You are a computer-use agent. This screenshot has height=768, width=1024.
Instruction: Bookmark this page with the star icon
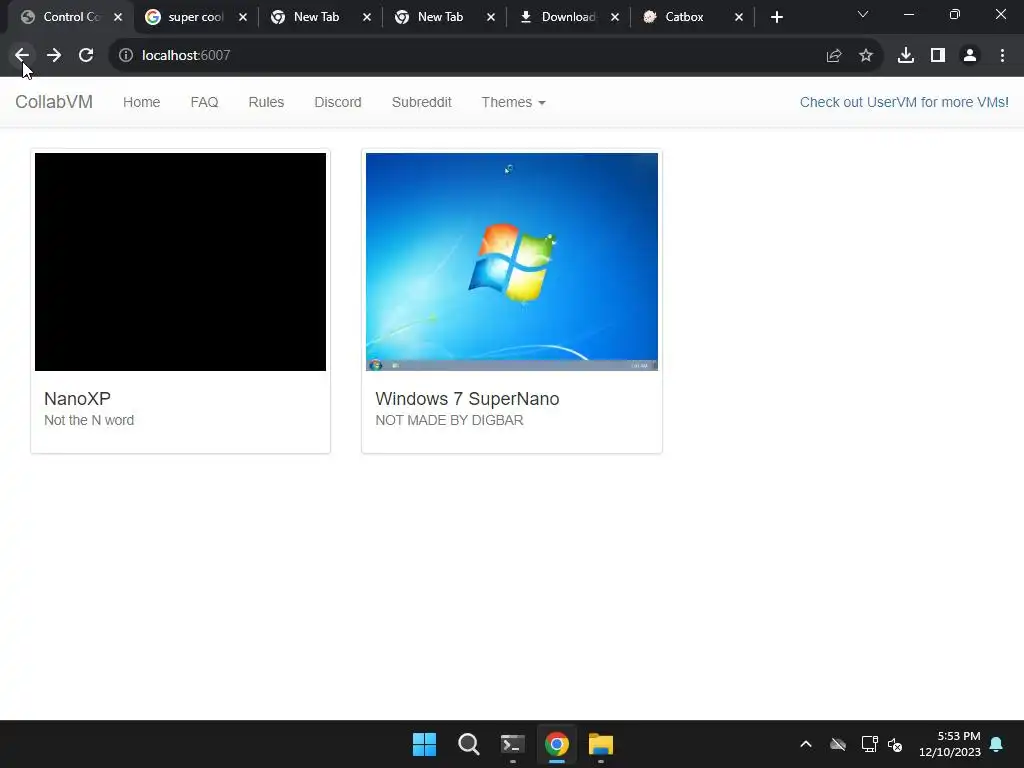pos(866,56)
